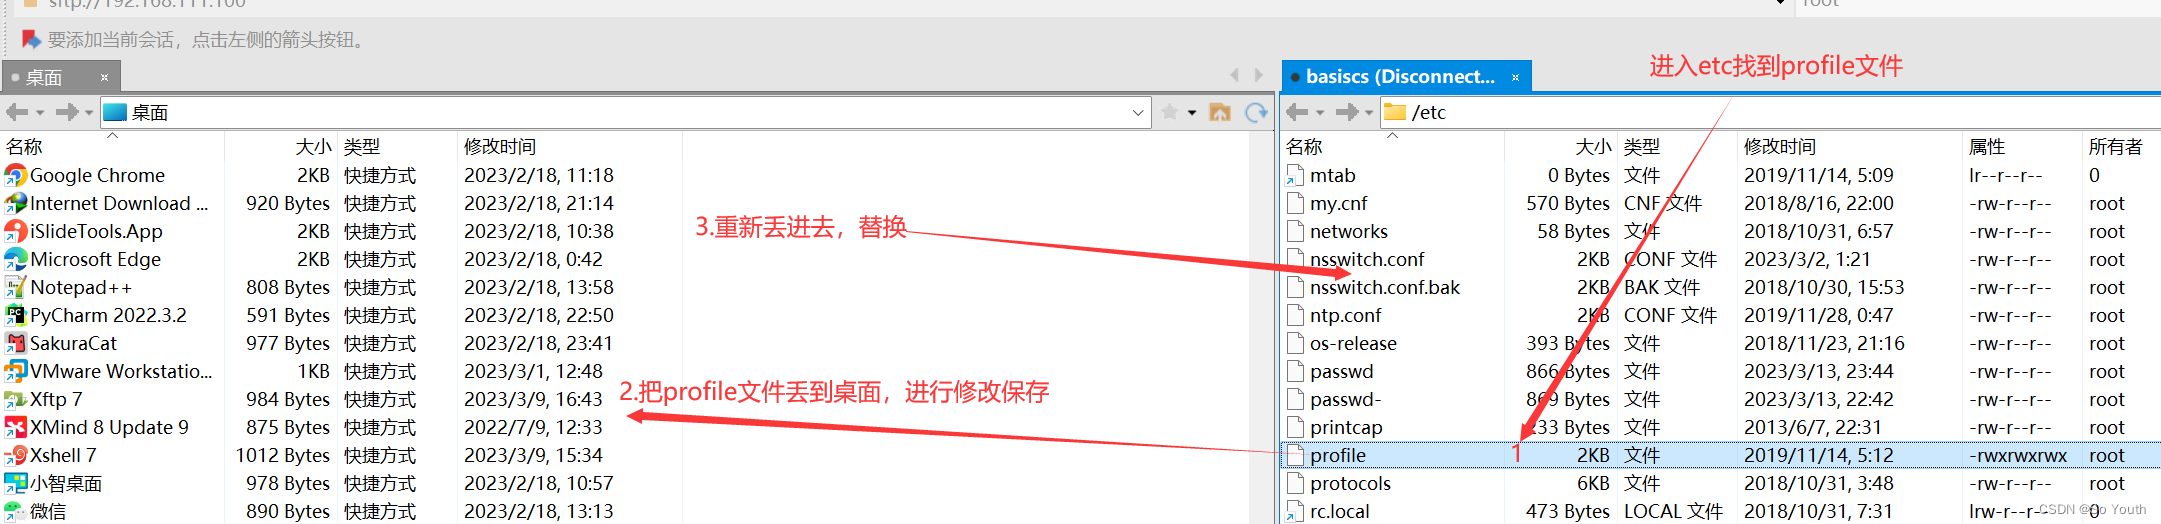Click the mtab file icon

[x=1295, y=175]
